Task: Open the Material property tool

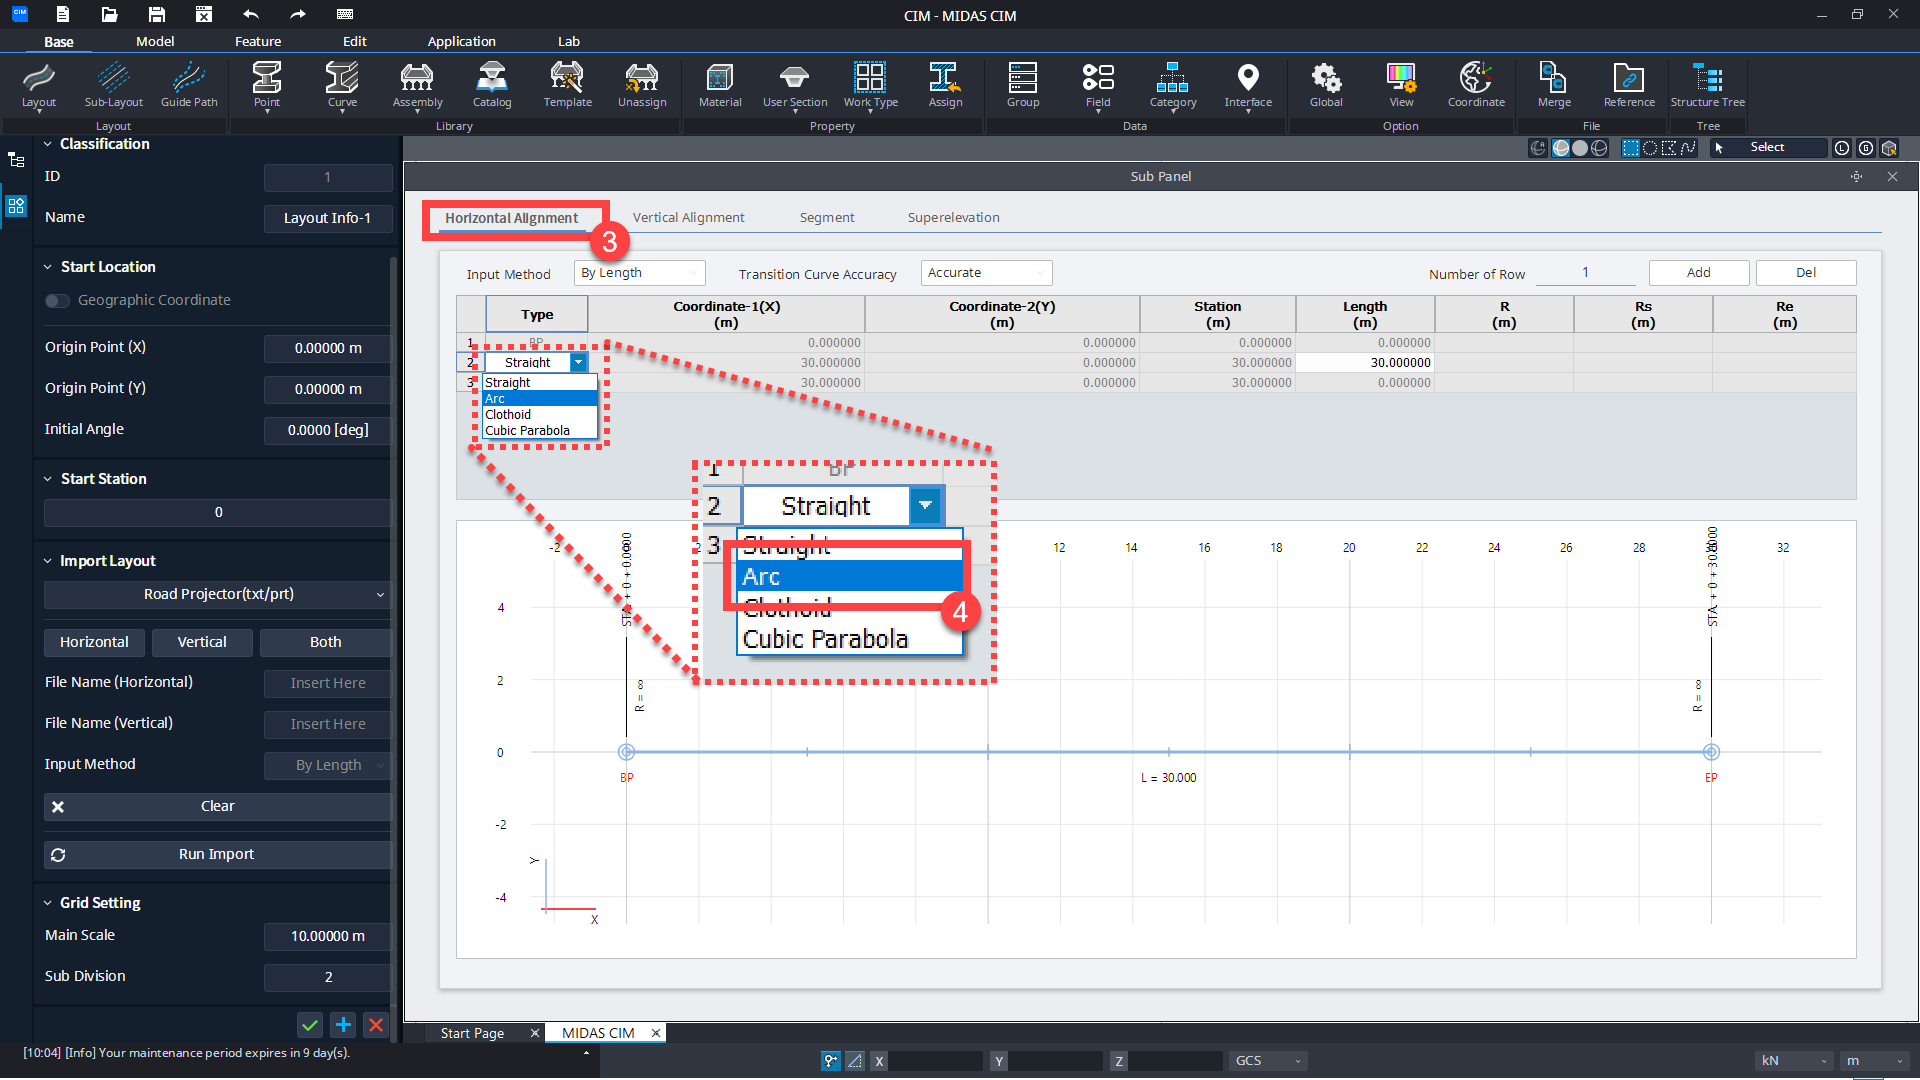Action: (719, 85)
